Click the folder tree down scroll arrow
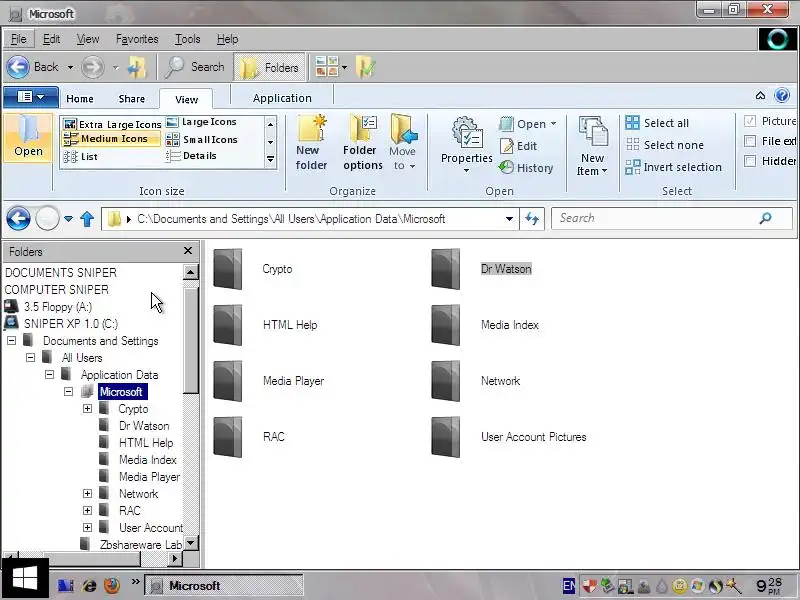 190,543
